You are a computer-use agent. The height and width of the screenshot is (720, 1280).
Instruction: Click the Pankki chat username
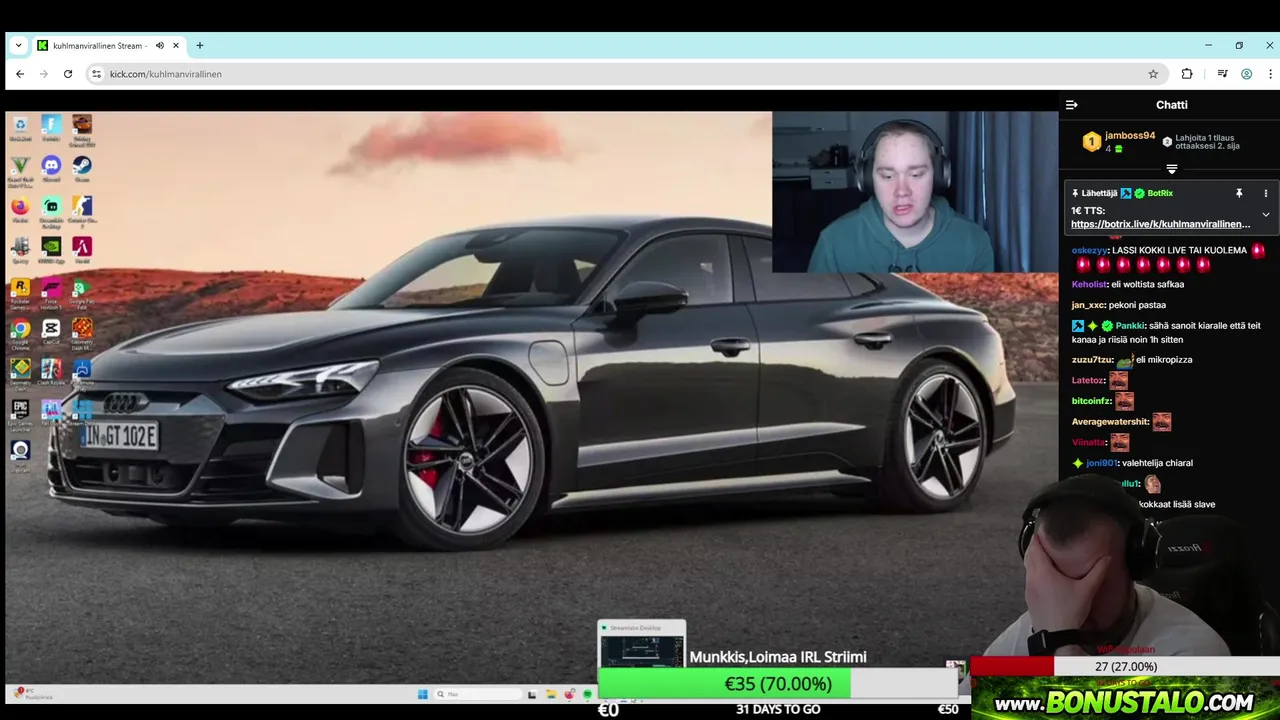click(x=1130, y=325)
